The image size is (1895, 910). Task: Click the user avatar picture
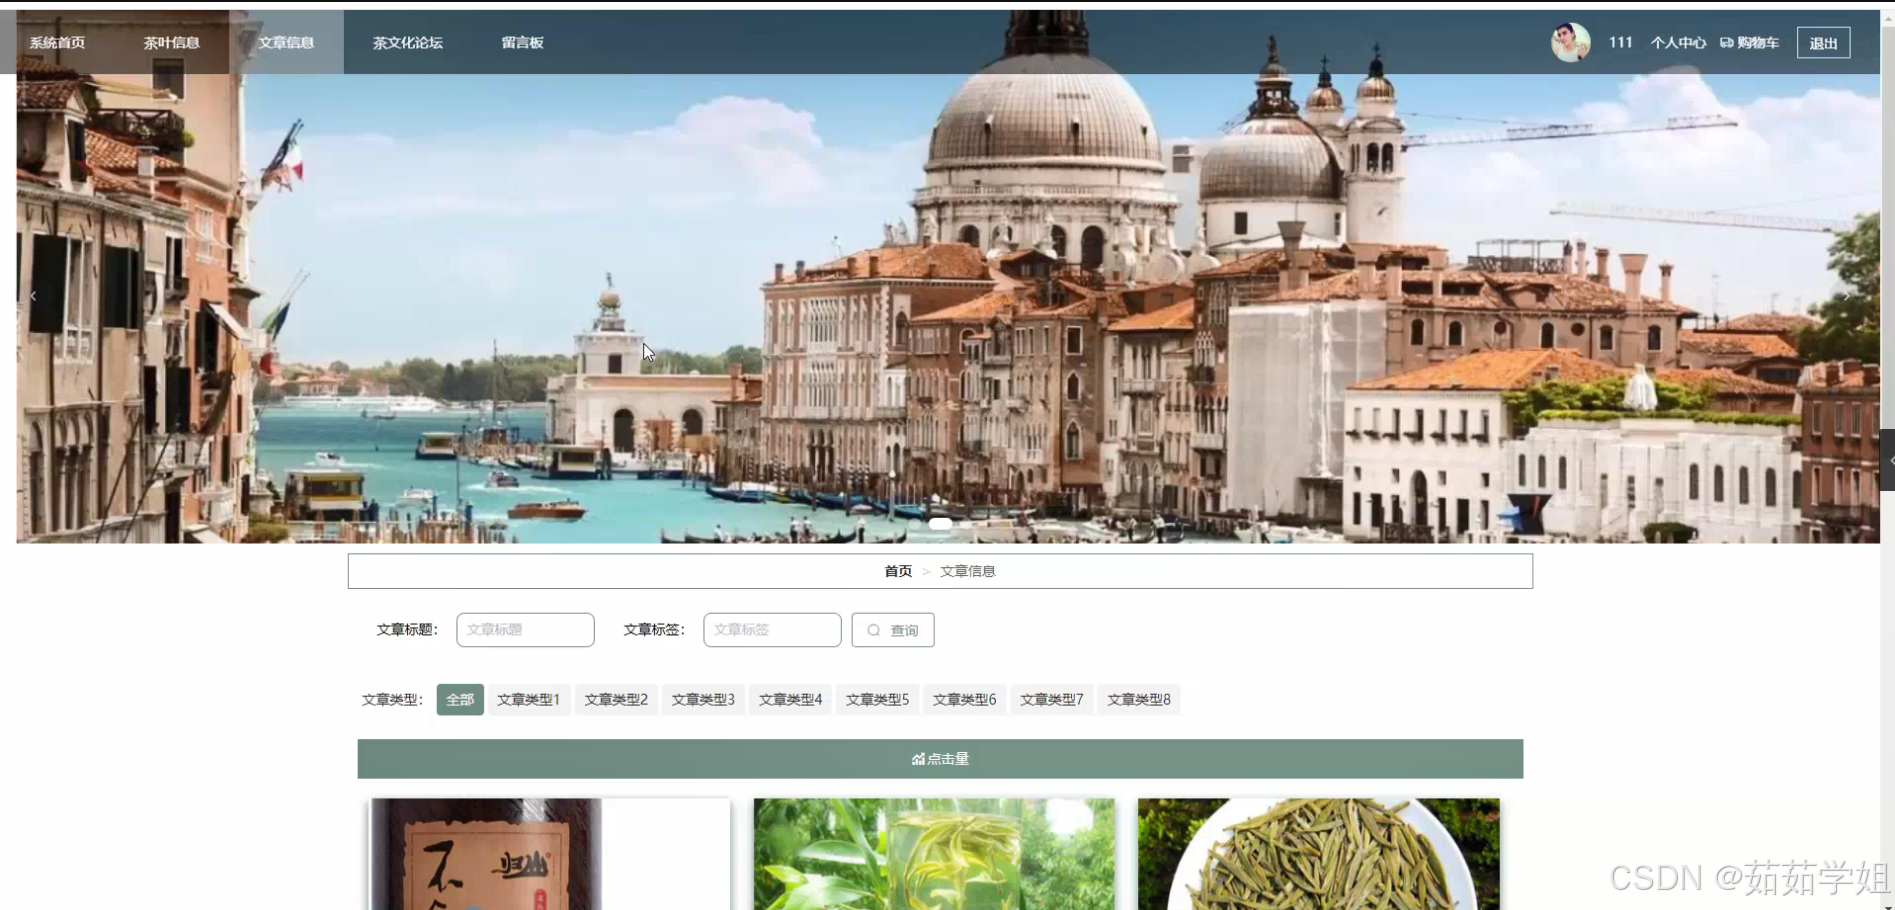coord(1570,42)
